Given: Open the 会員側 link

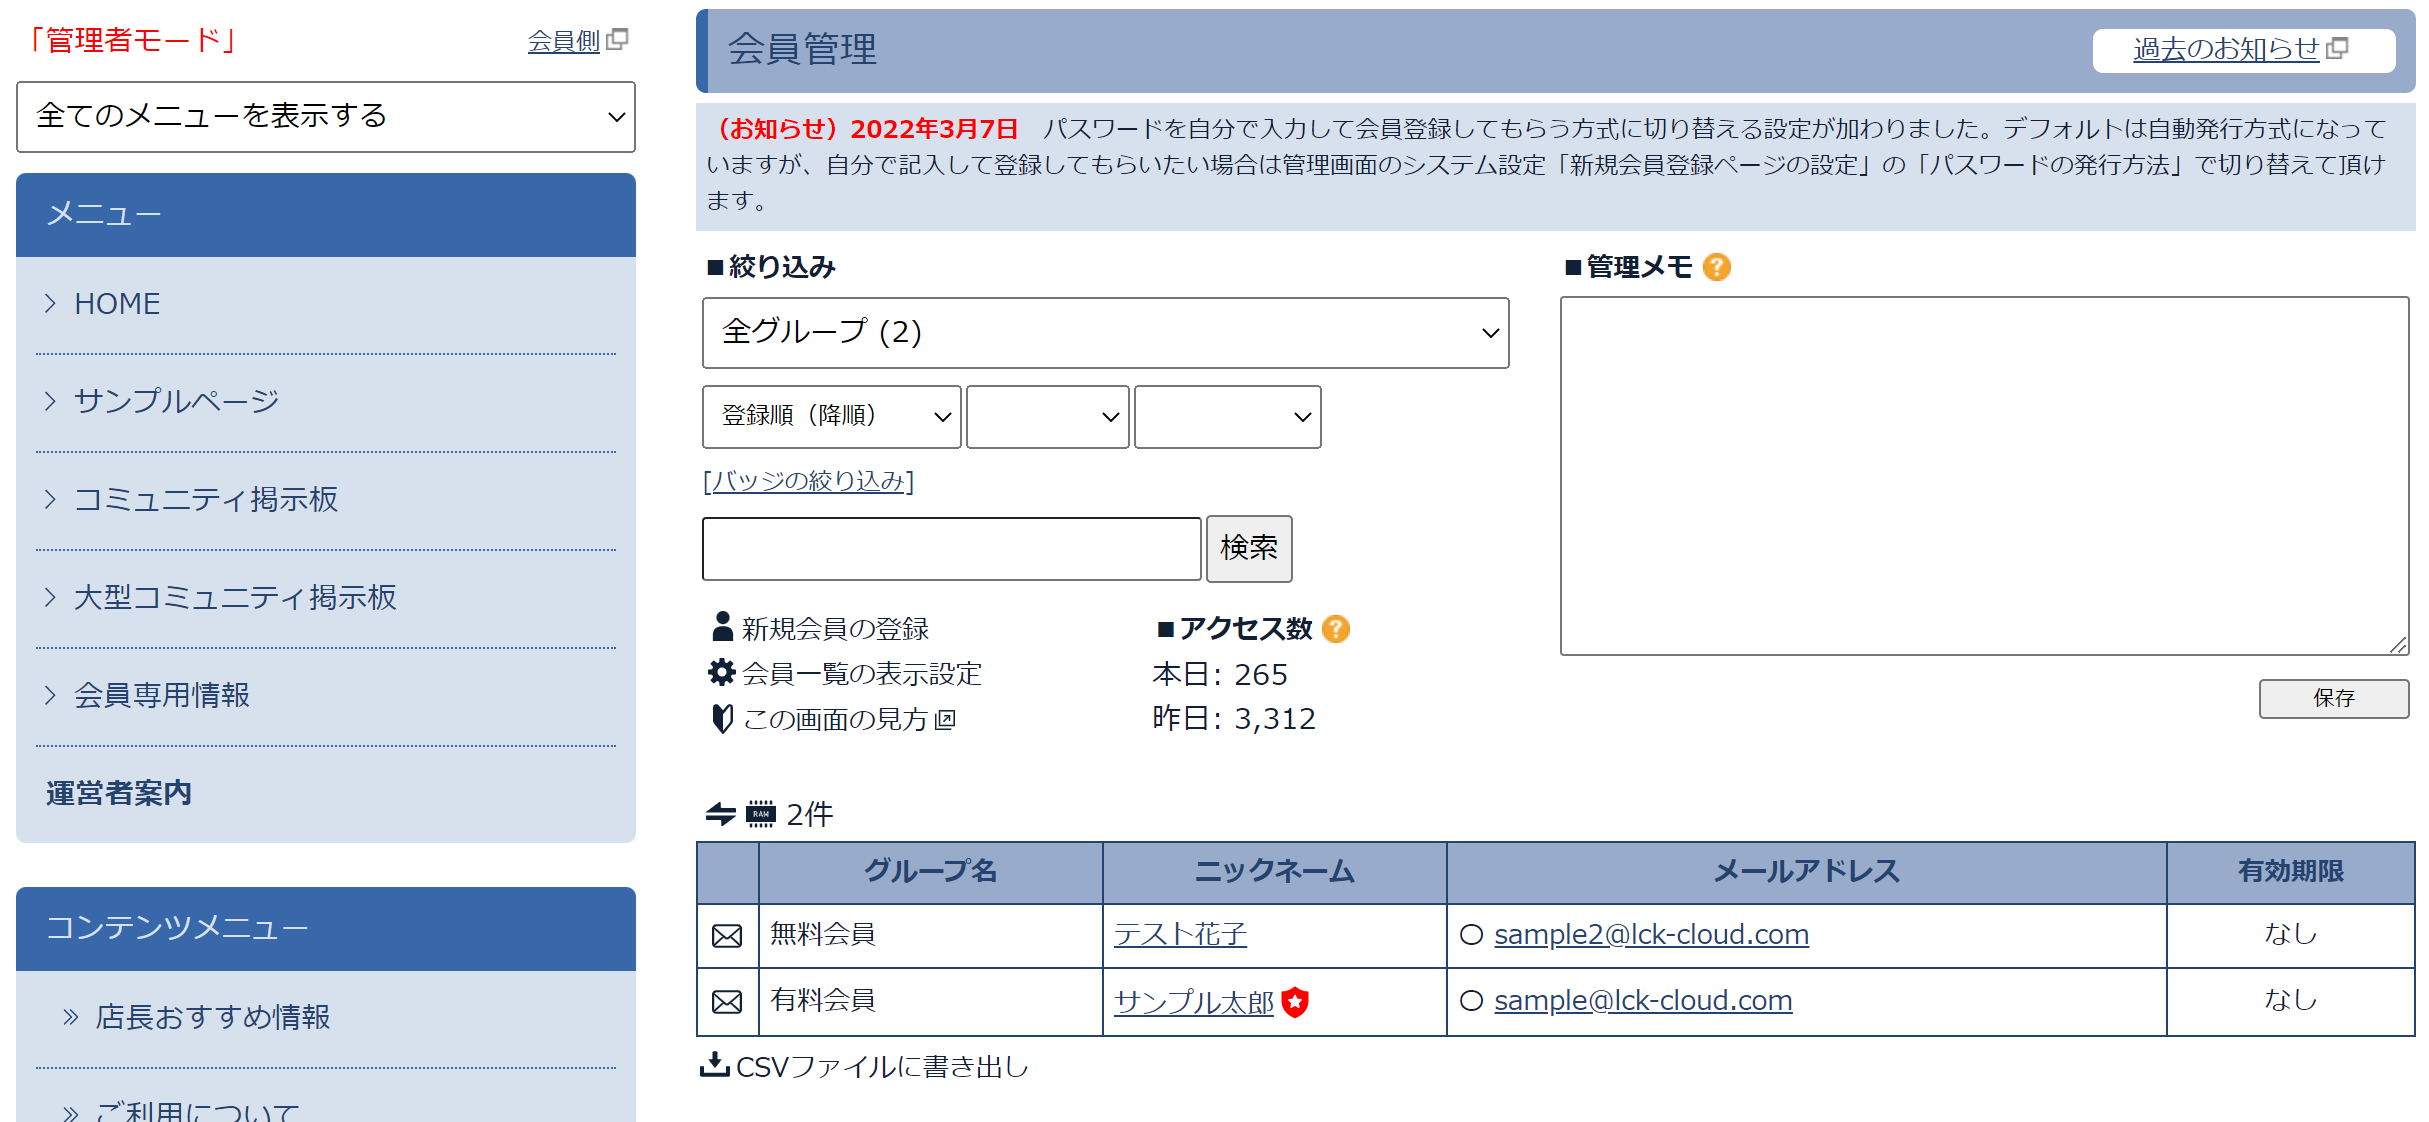Looking at the screenshot, I should [564, 41].
